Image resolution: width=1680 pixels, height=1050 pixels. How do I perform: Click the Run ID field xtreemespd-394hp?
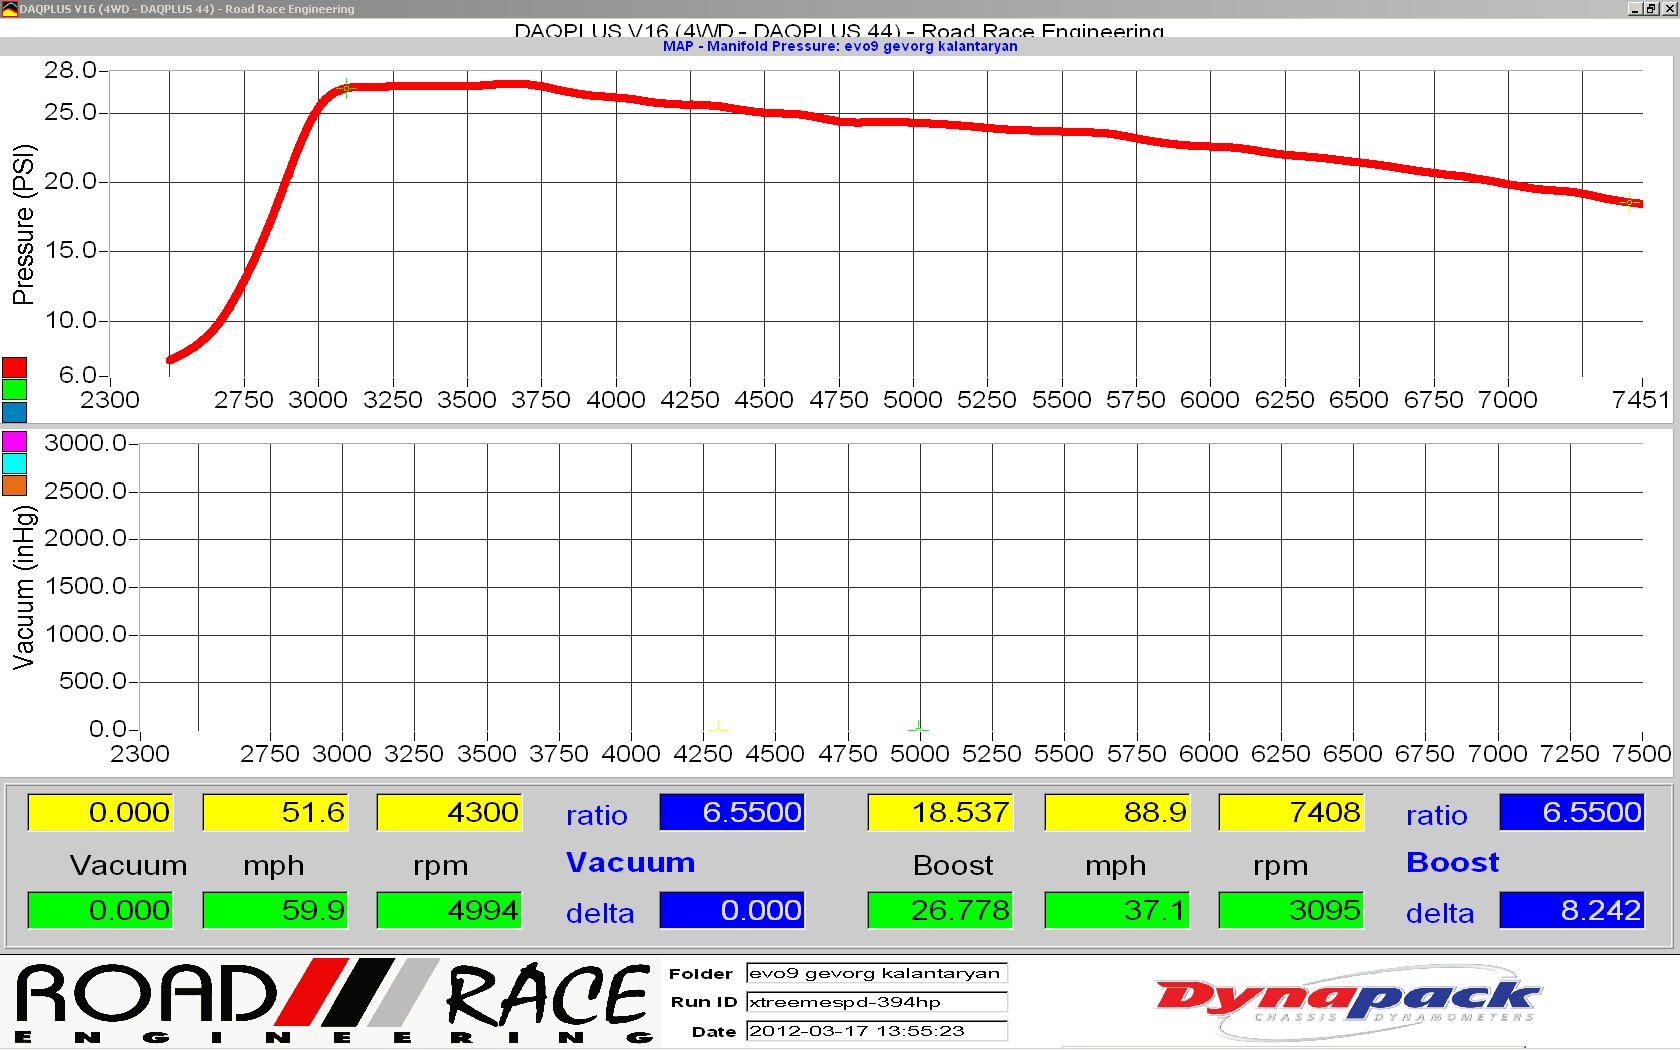(877, 1002)
